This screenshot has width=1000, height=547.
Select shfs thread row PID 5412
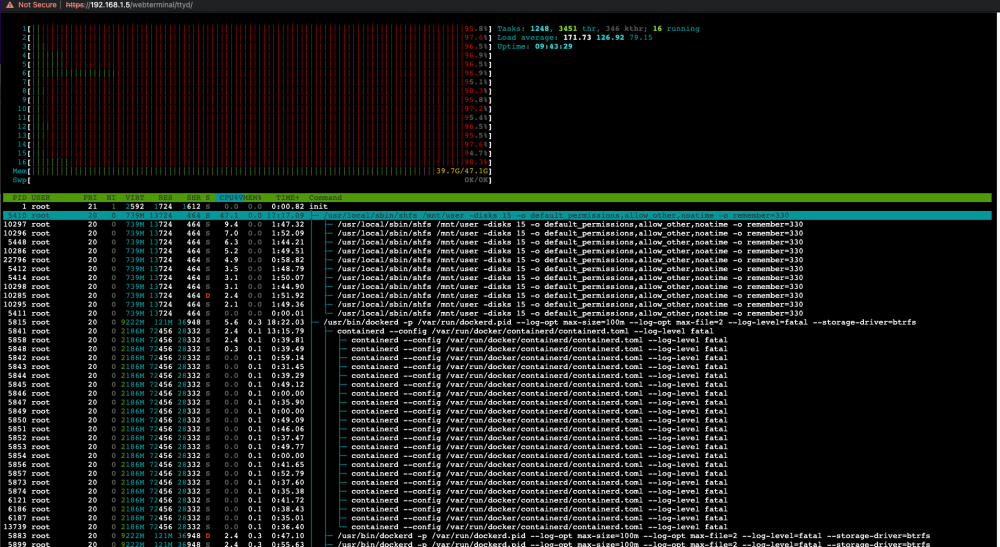(497, 269)
